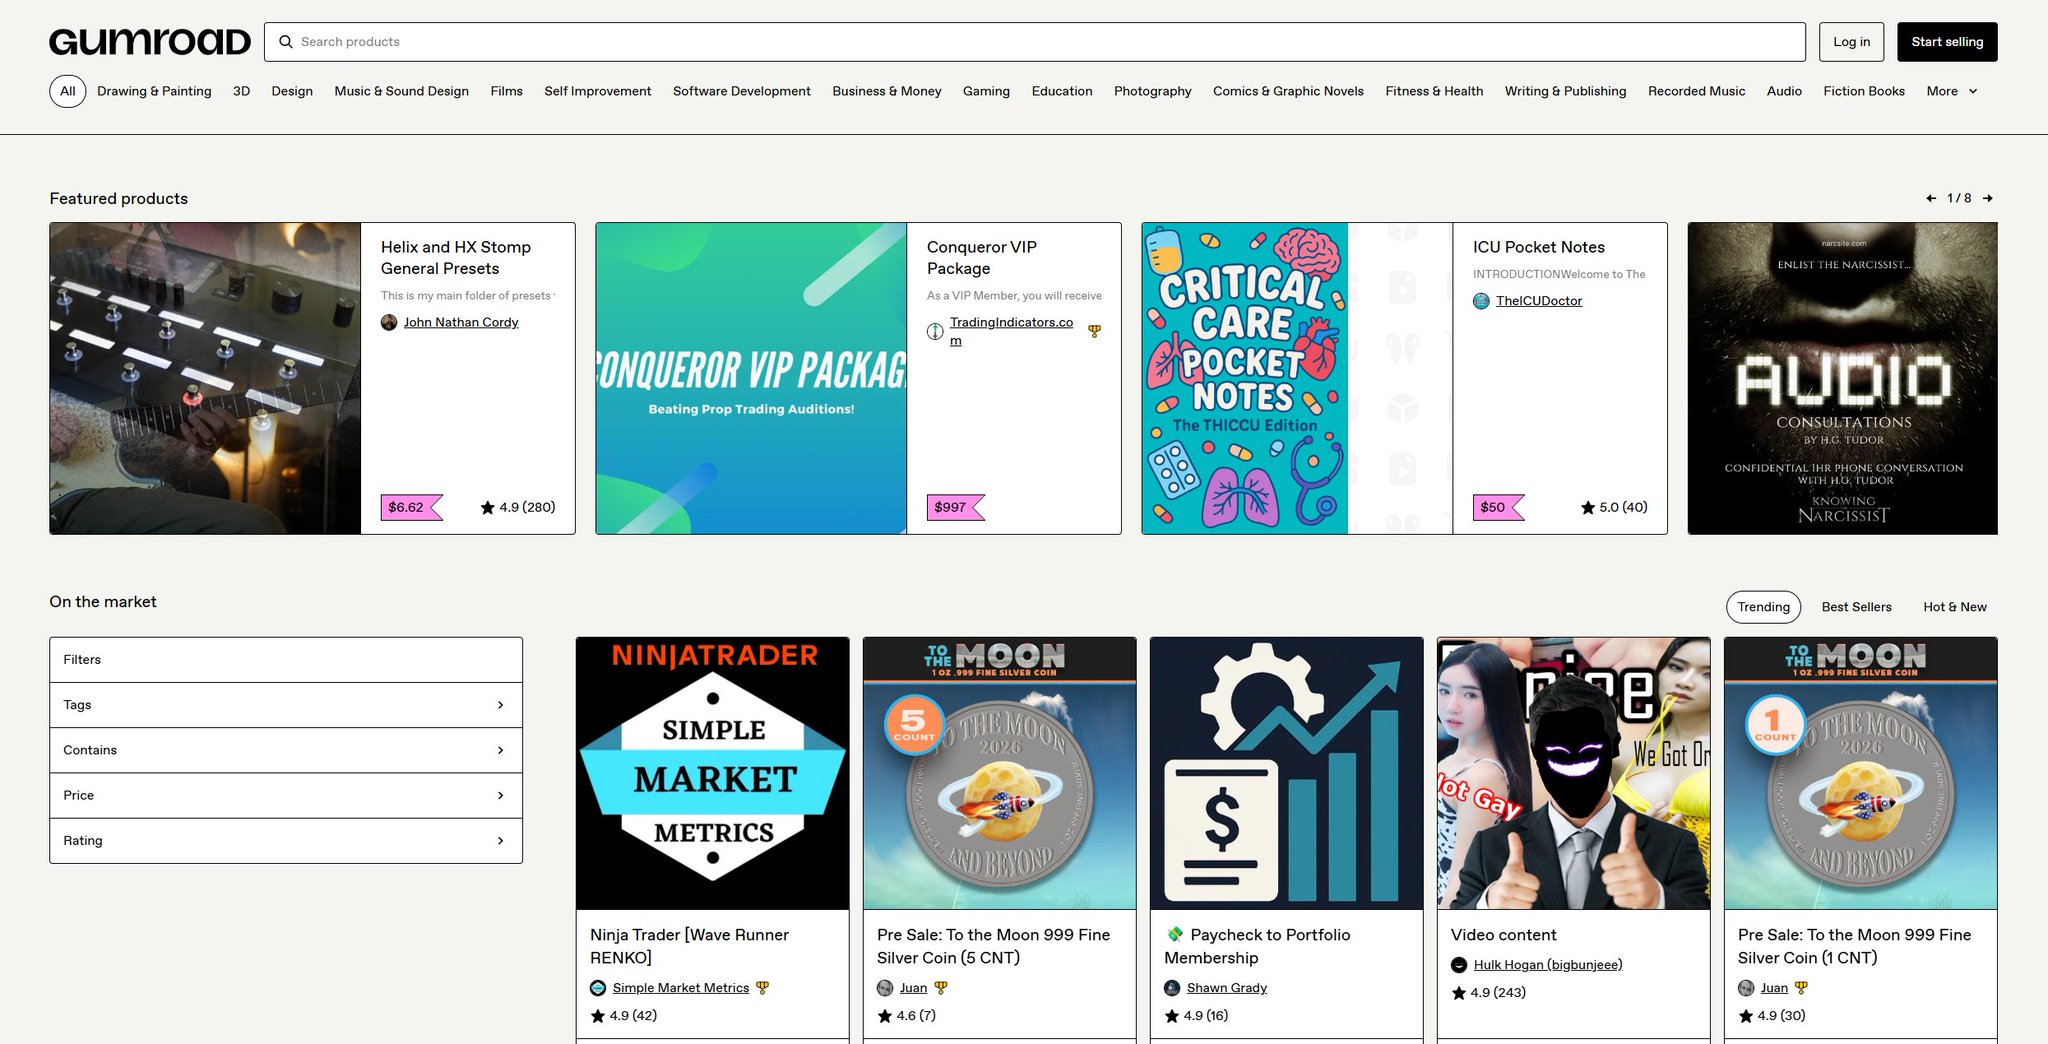Click John Nathan Cordy avatar icon
Screen dimensions: 2048x1044
389,322
